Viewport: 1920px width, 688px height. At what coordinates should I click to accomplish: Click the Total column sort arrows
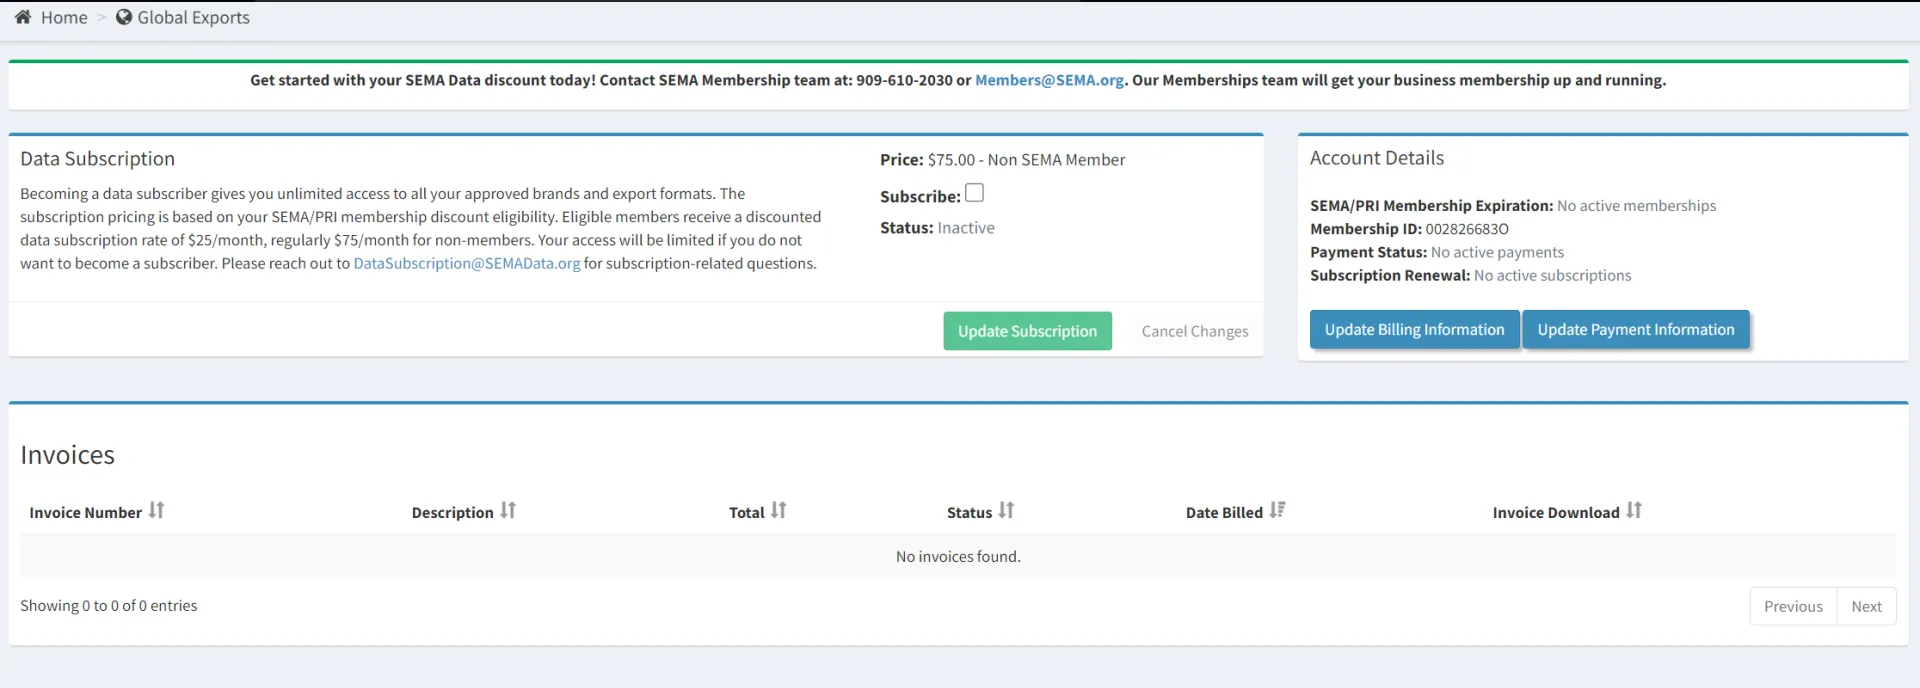[x=778, y=511]
